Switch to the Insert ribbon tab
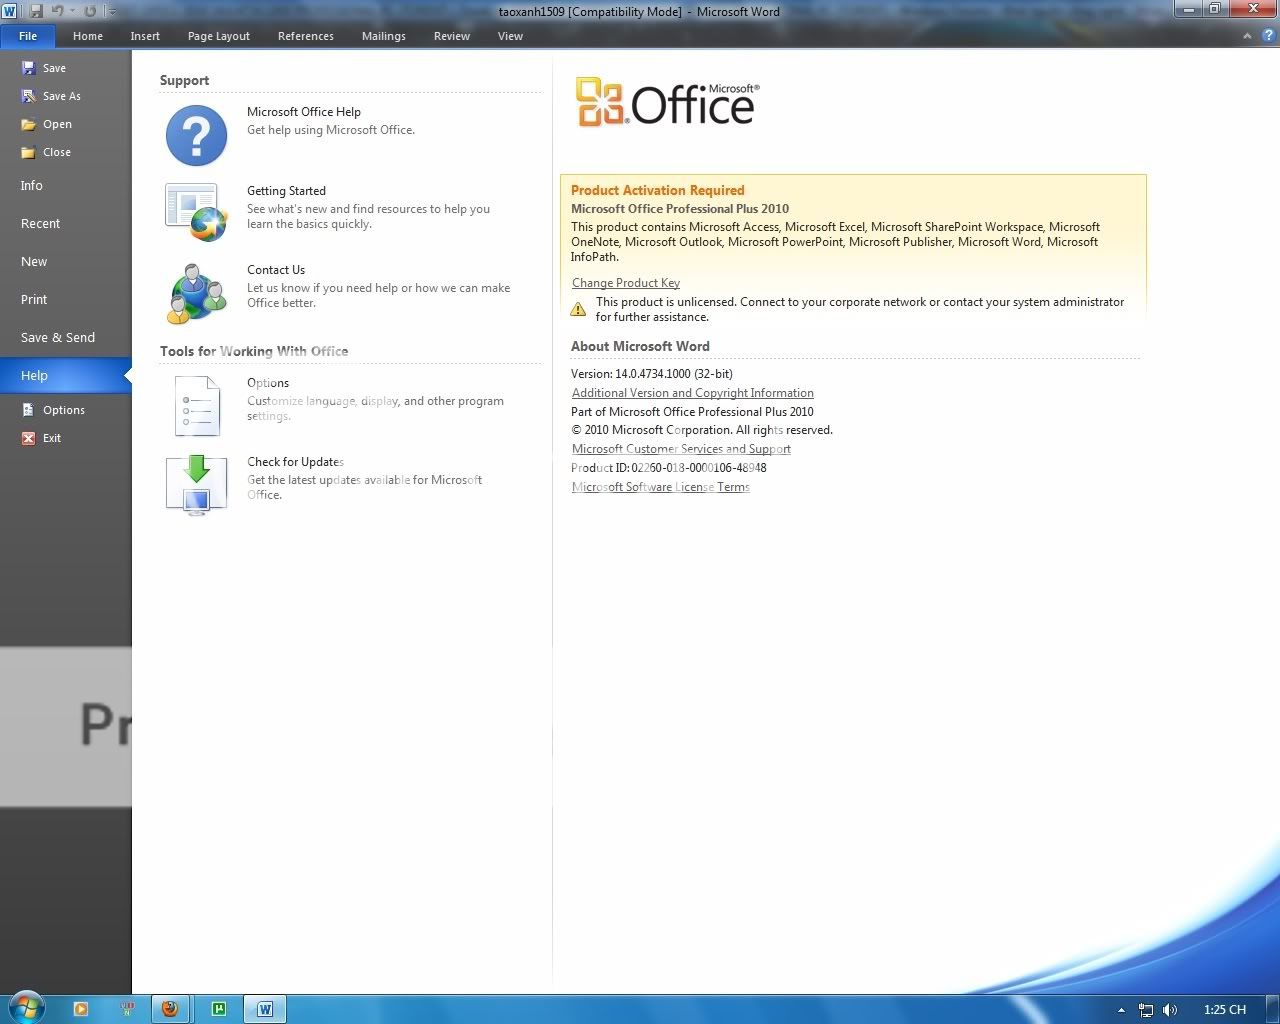 pyautogui.click(x=145, y=36)
